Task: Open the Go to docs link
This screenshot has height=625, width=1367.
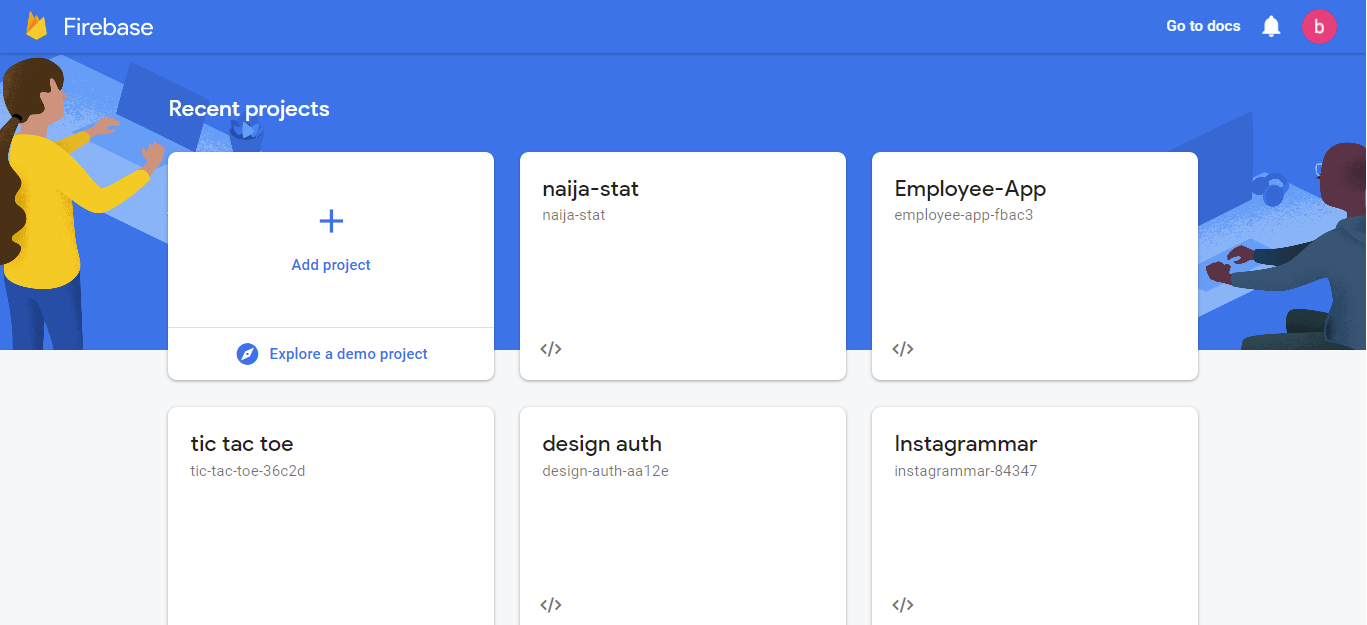Action: [x=1202, y=26]
